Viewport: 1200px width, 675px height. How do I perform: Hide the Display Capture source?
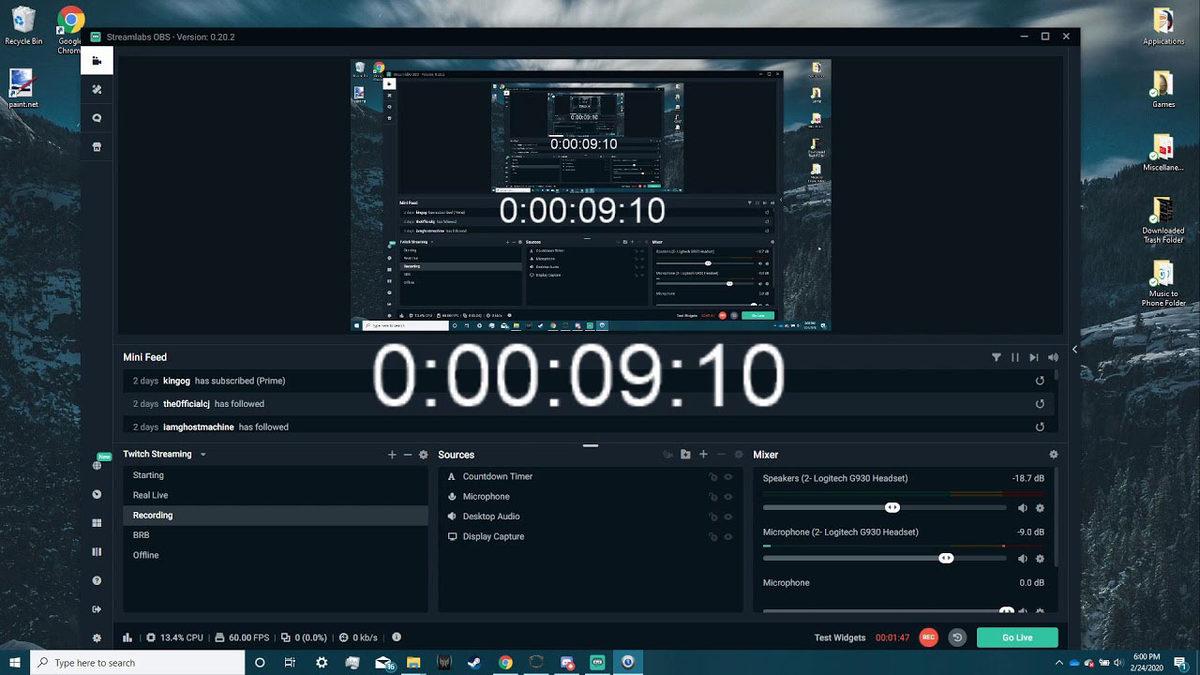click(728, 536)
